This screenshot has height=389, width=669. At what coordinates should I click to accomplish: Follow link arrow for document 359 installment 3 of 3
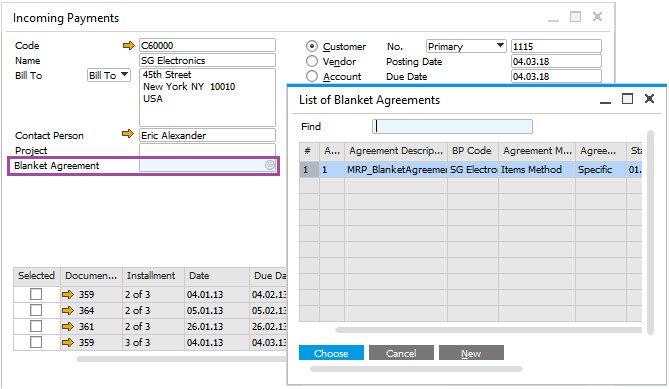pyautogui.click(x=68, y=343)
